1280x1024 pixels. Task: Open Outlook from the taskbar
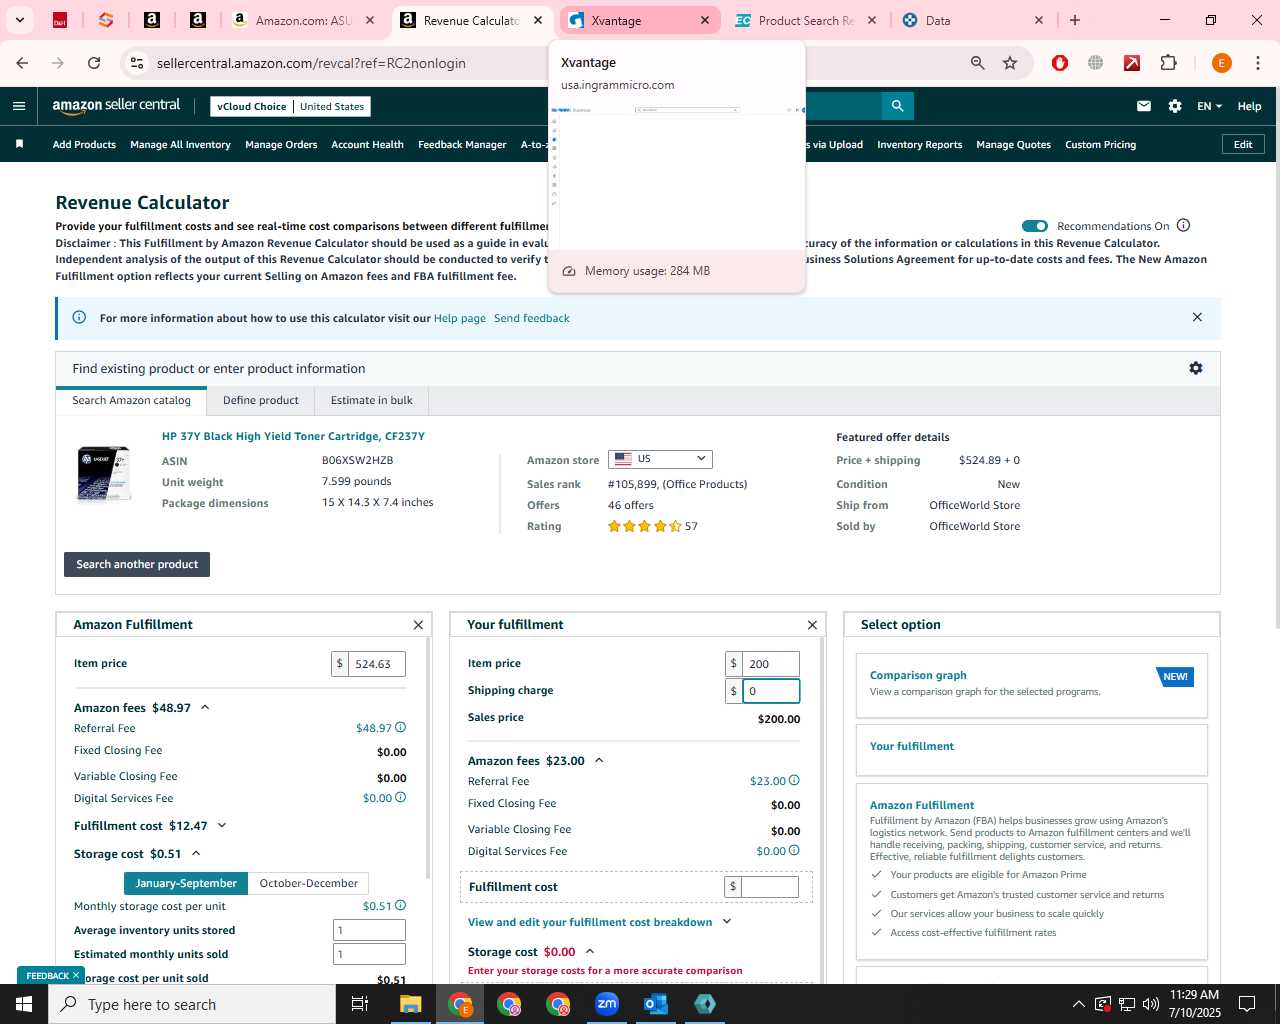[656, 1004]
